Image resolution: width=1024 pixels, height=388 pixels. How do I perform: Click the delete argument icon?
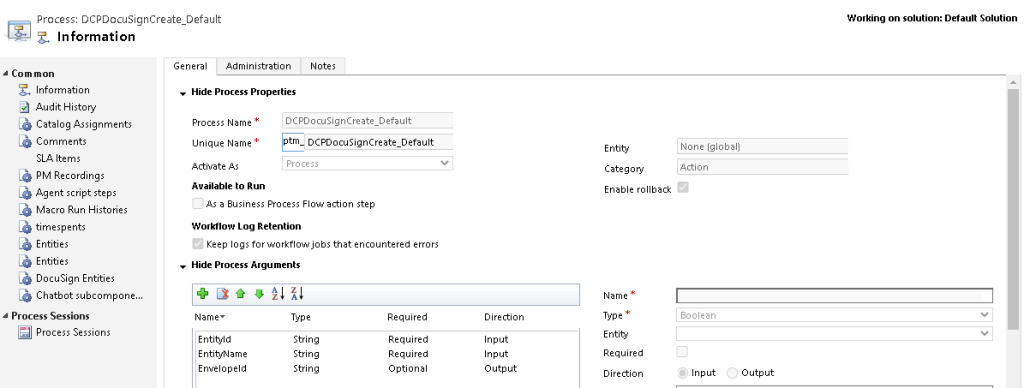pos(222,294)
